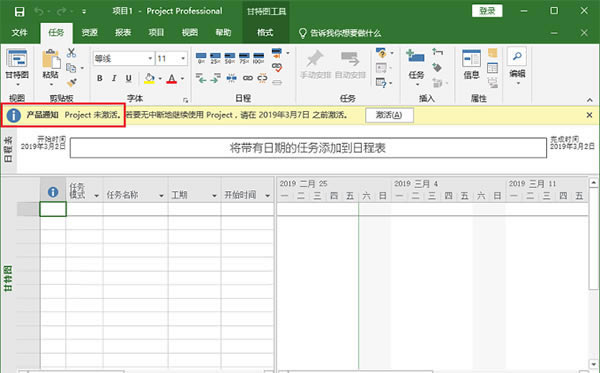Toggle Underline formatting
This screenshot has width=600, height=373.
(129, 78)
